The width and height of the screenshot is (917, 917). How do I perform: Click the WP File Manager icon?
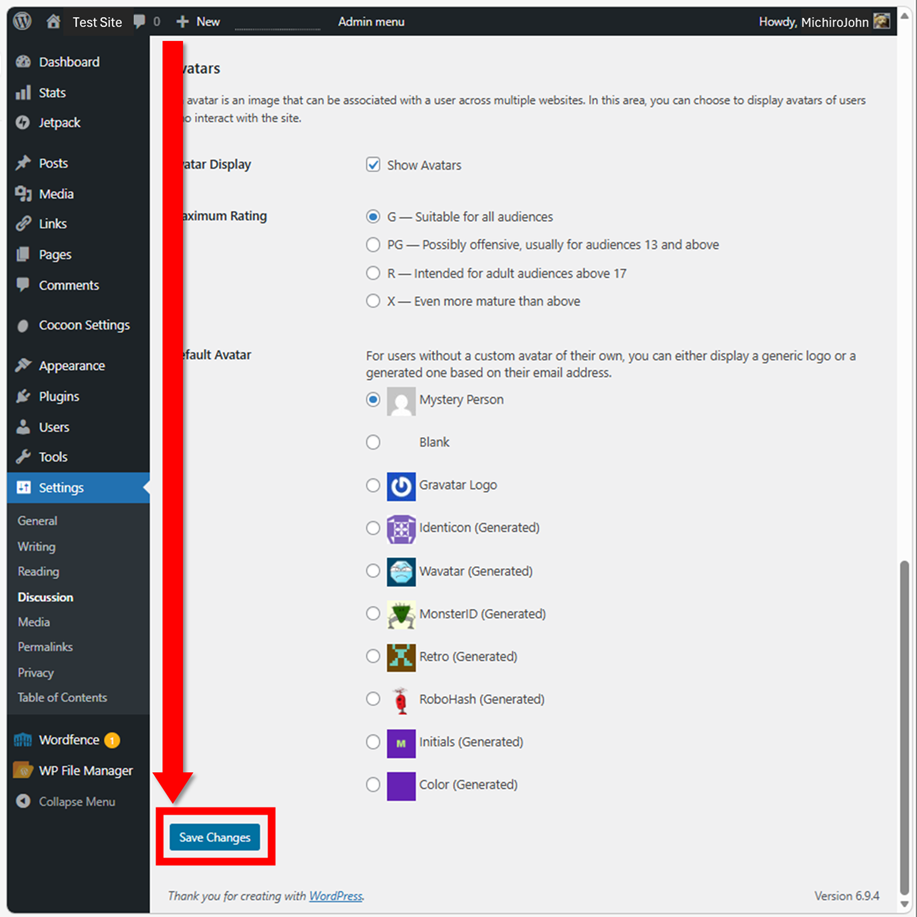pyautogui.click(x=24, y=771)
